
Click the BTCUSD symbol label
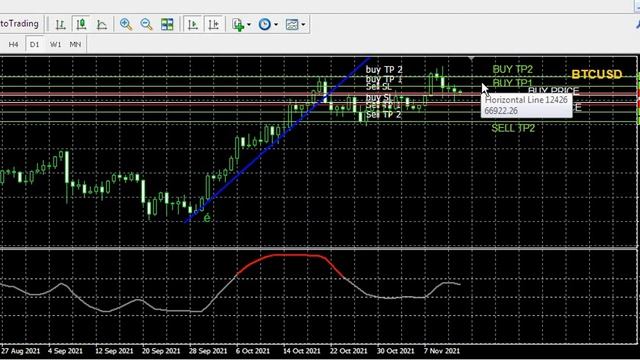tap(597, 74)
